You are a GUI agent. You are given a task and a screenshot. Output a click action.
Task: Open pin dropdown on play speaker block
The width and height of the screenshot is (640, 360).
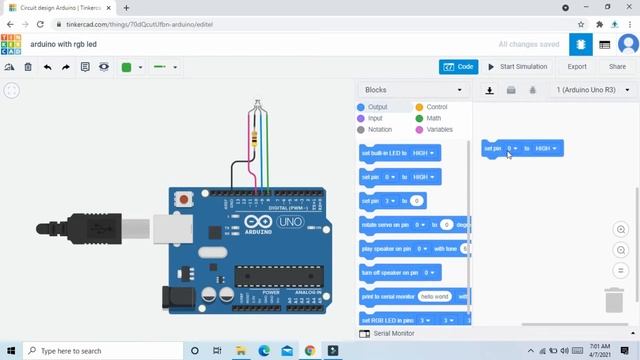[422, 249]
